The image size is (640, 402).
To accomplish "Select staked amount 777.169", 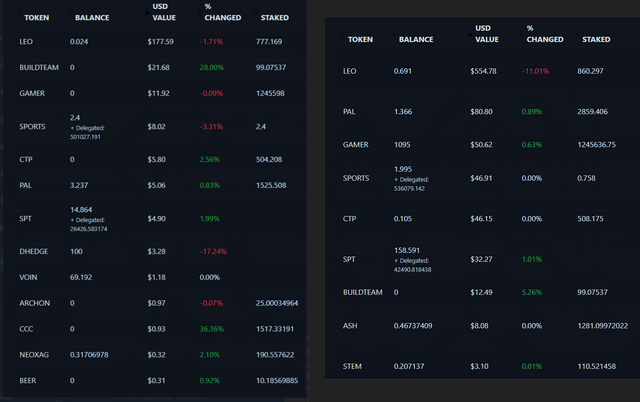I will point(269,42).
